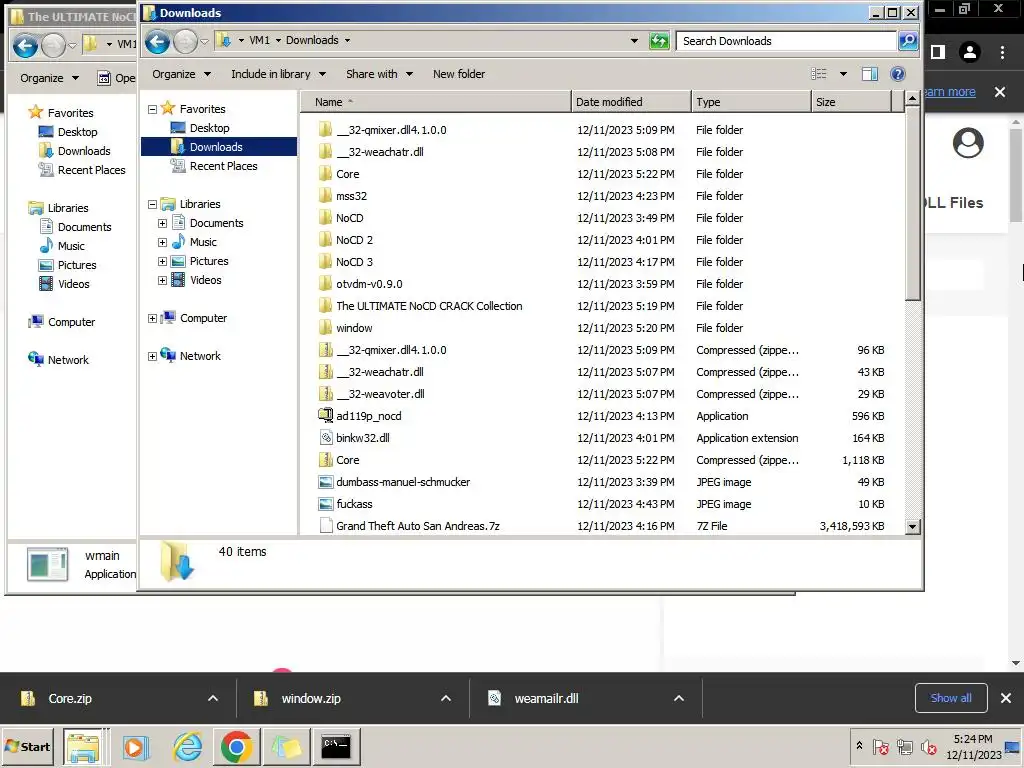Open the command prompt taskbar icon
The image size is (1024, 768).
click(x=336, y=747)
